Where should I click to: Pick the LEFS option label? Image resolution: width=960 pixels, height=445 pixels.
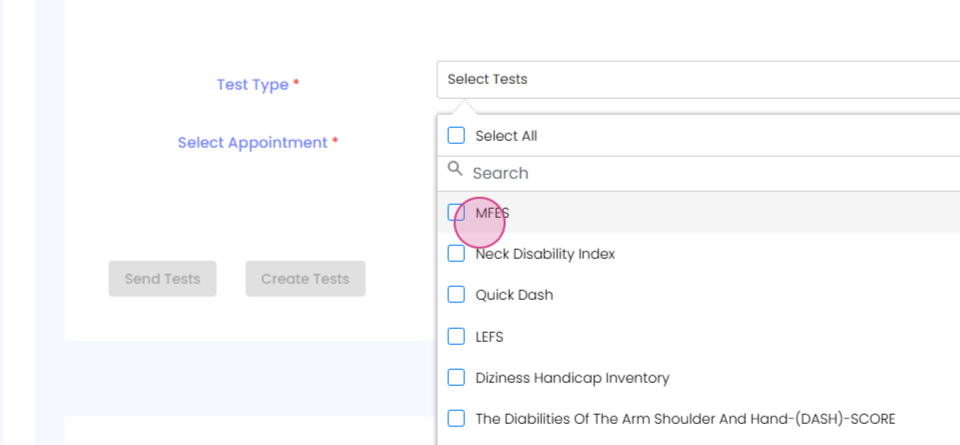point(489,337)
